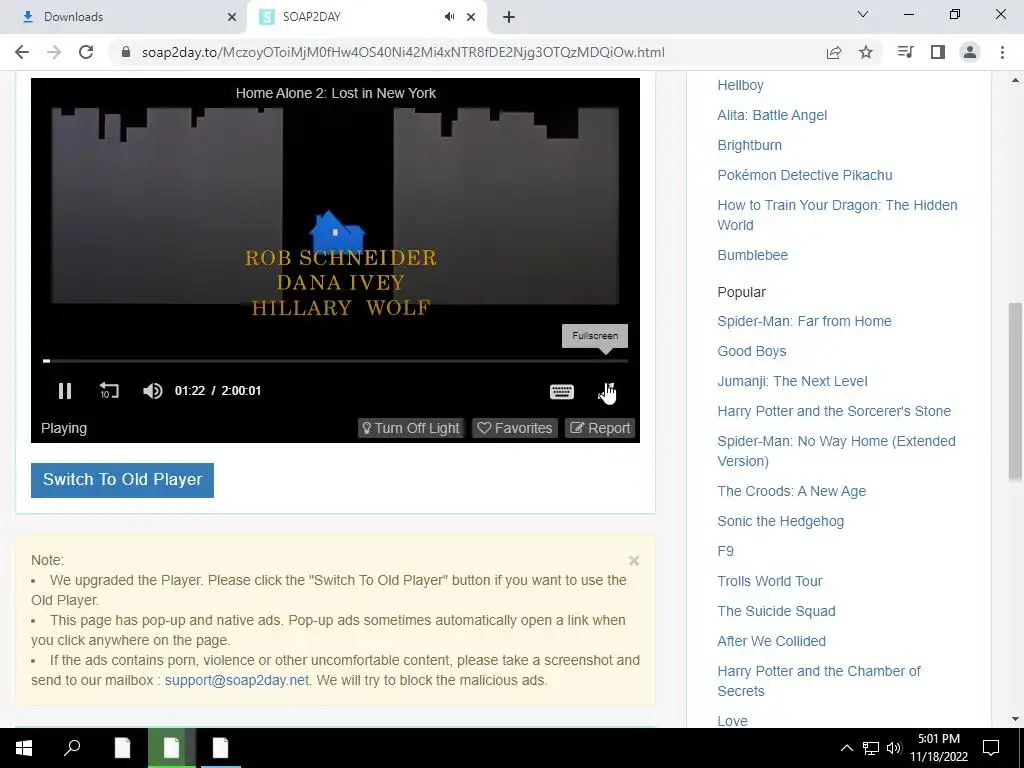Open the taskbar clock and date
Viewport: 1024px width, 768px height.
(x=939, y=748)
